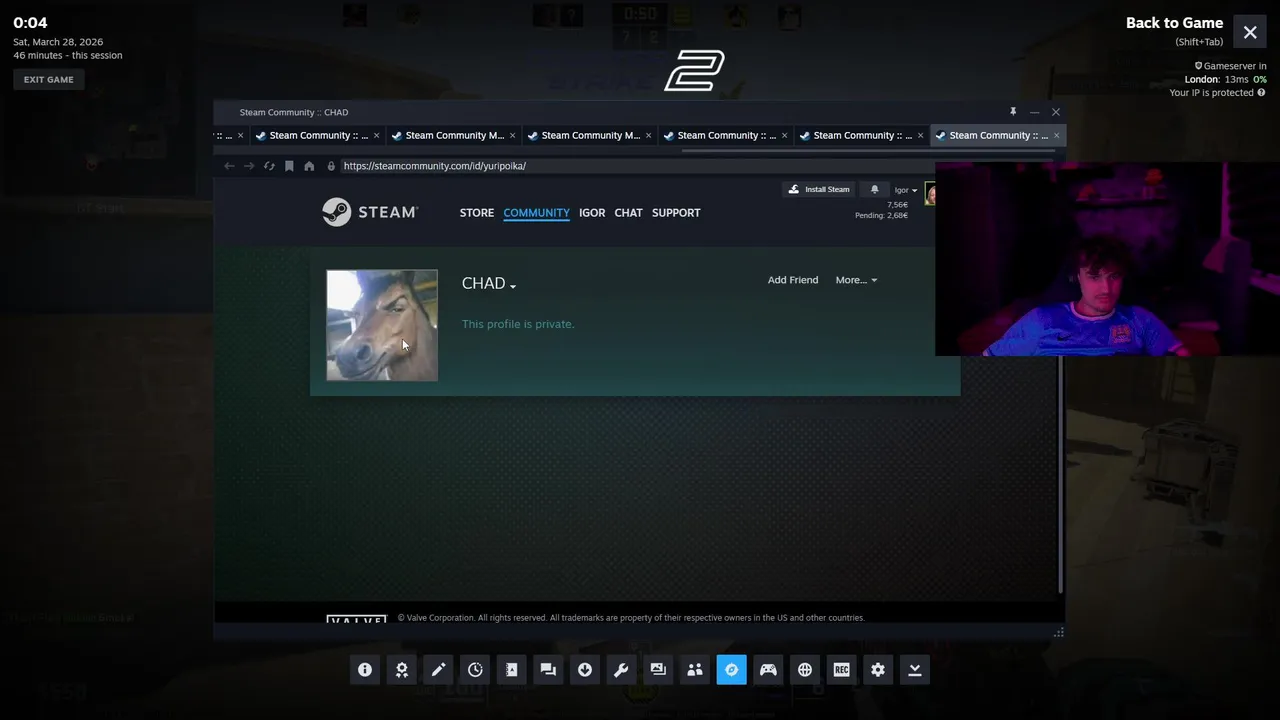Open the COMMUNITY menu
The height and width of the screenshot is (720, 1280).
pyautogui.click(x=536, y=213)
